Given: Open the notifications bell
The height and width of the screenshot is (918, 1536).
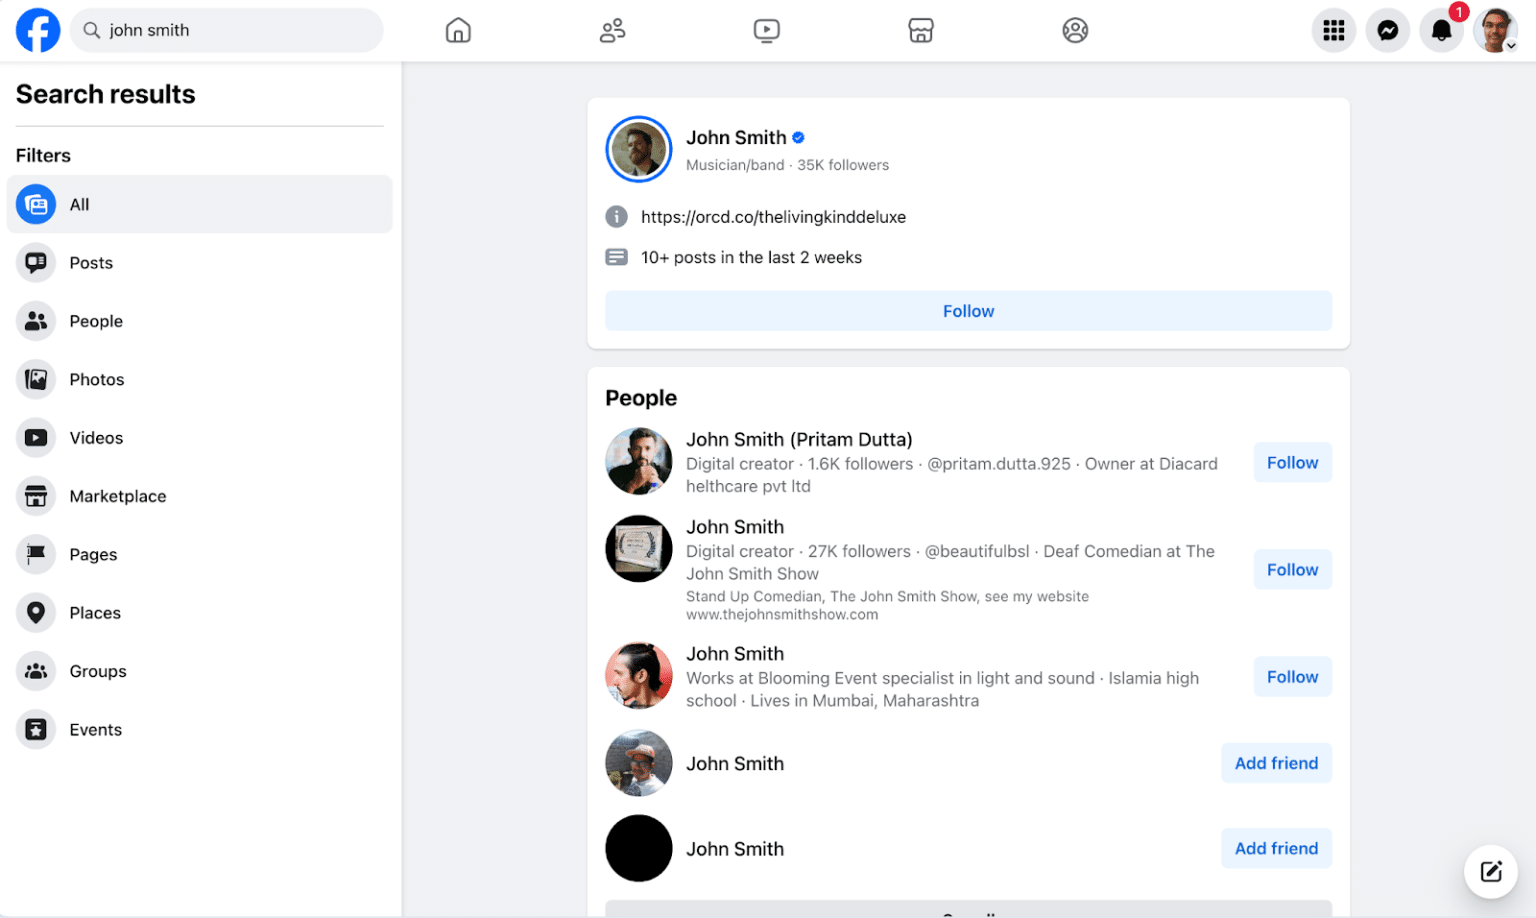Looking at the screenshot, I should pos(1441,31).
